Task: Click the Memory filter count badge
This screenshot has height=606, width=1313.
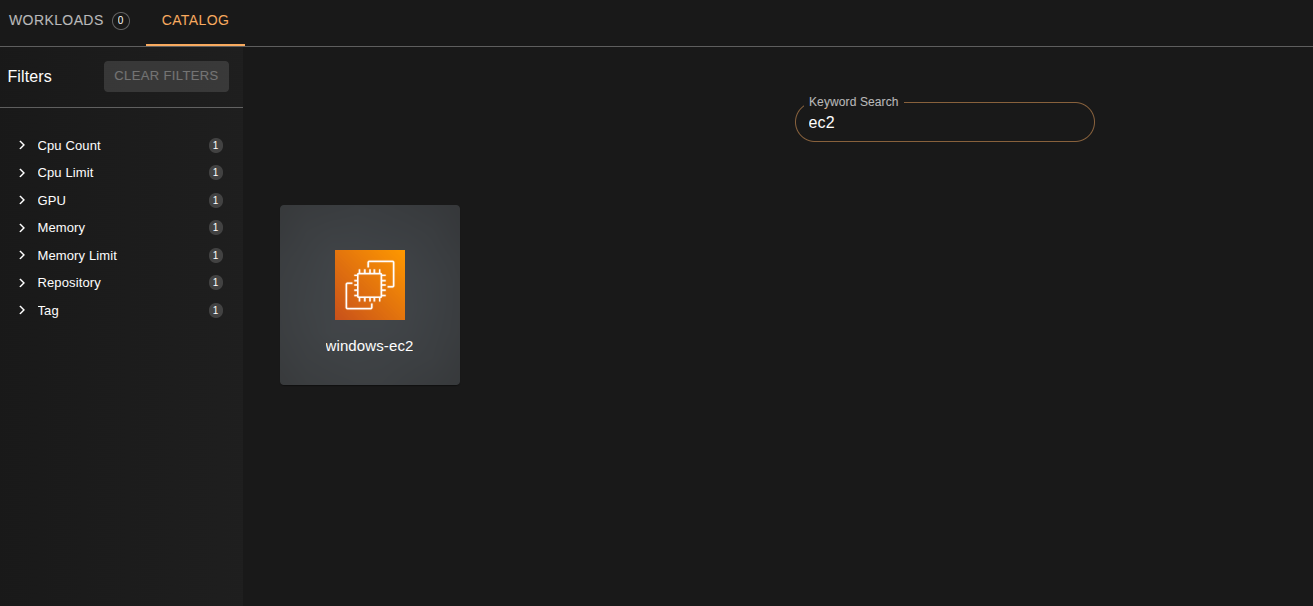Action: pos(215,227)
